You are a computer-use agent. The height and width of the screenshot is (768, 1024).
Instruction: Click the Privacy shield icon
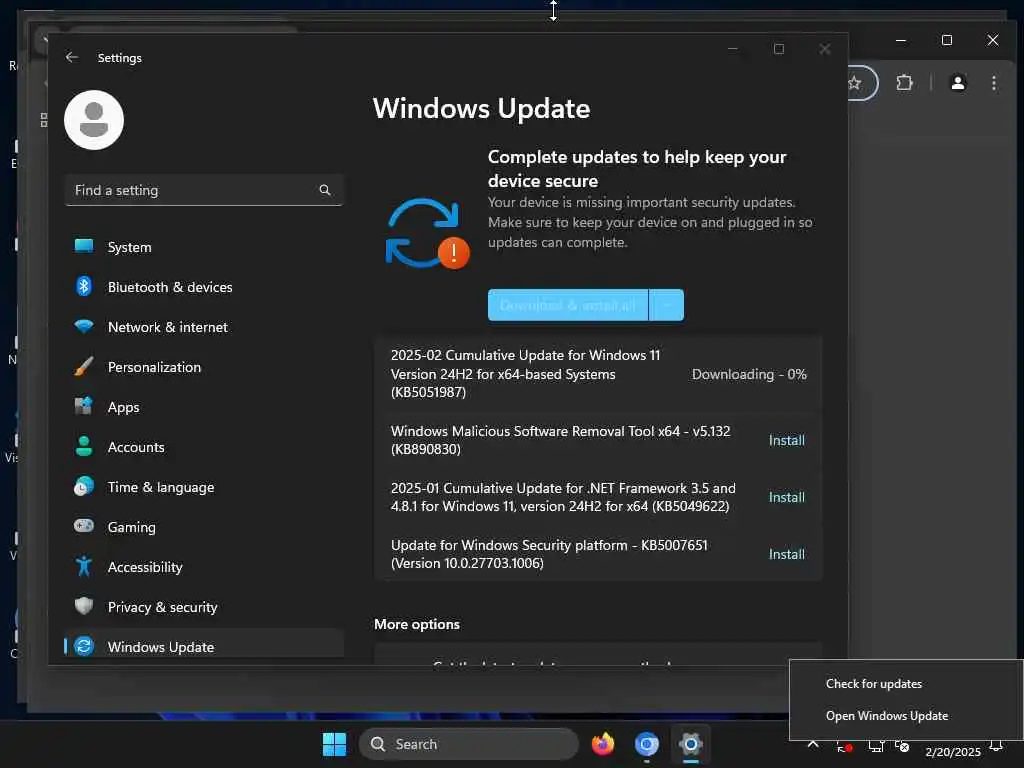point(84,606)
